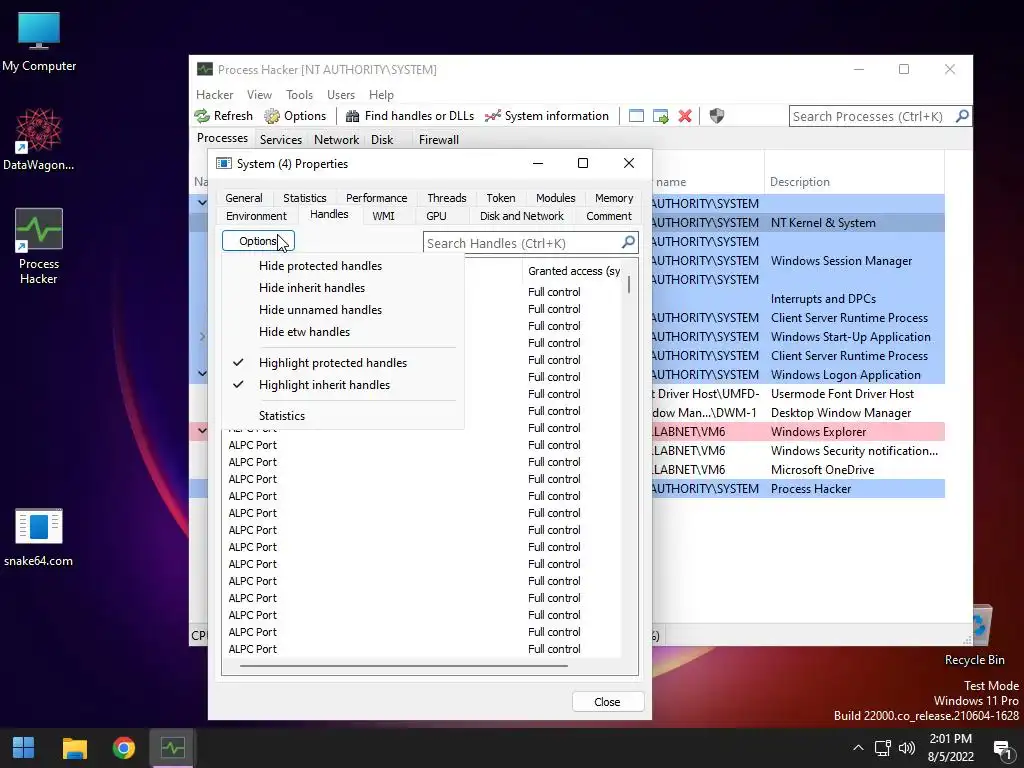Switch to Disk tab in main window

pyautogui.click(x=382, y=140)
